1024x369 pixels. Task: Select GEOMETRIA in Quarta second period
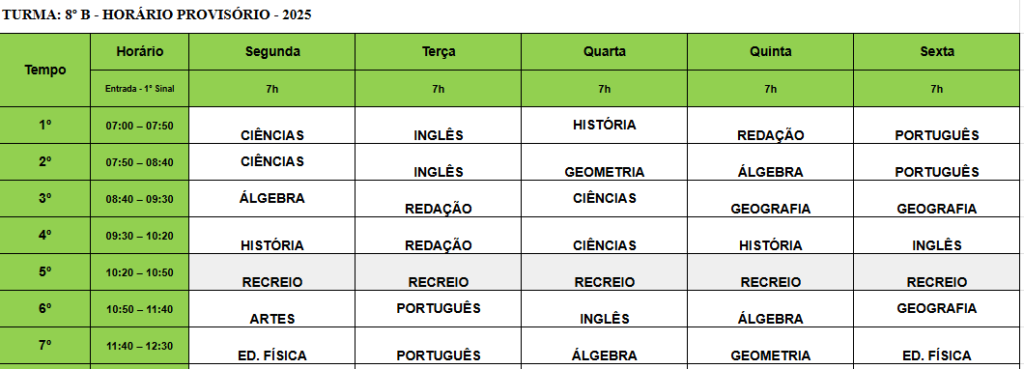pos(604,172)
